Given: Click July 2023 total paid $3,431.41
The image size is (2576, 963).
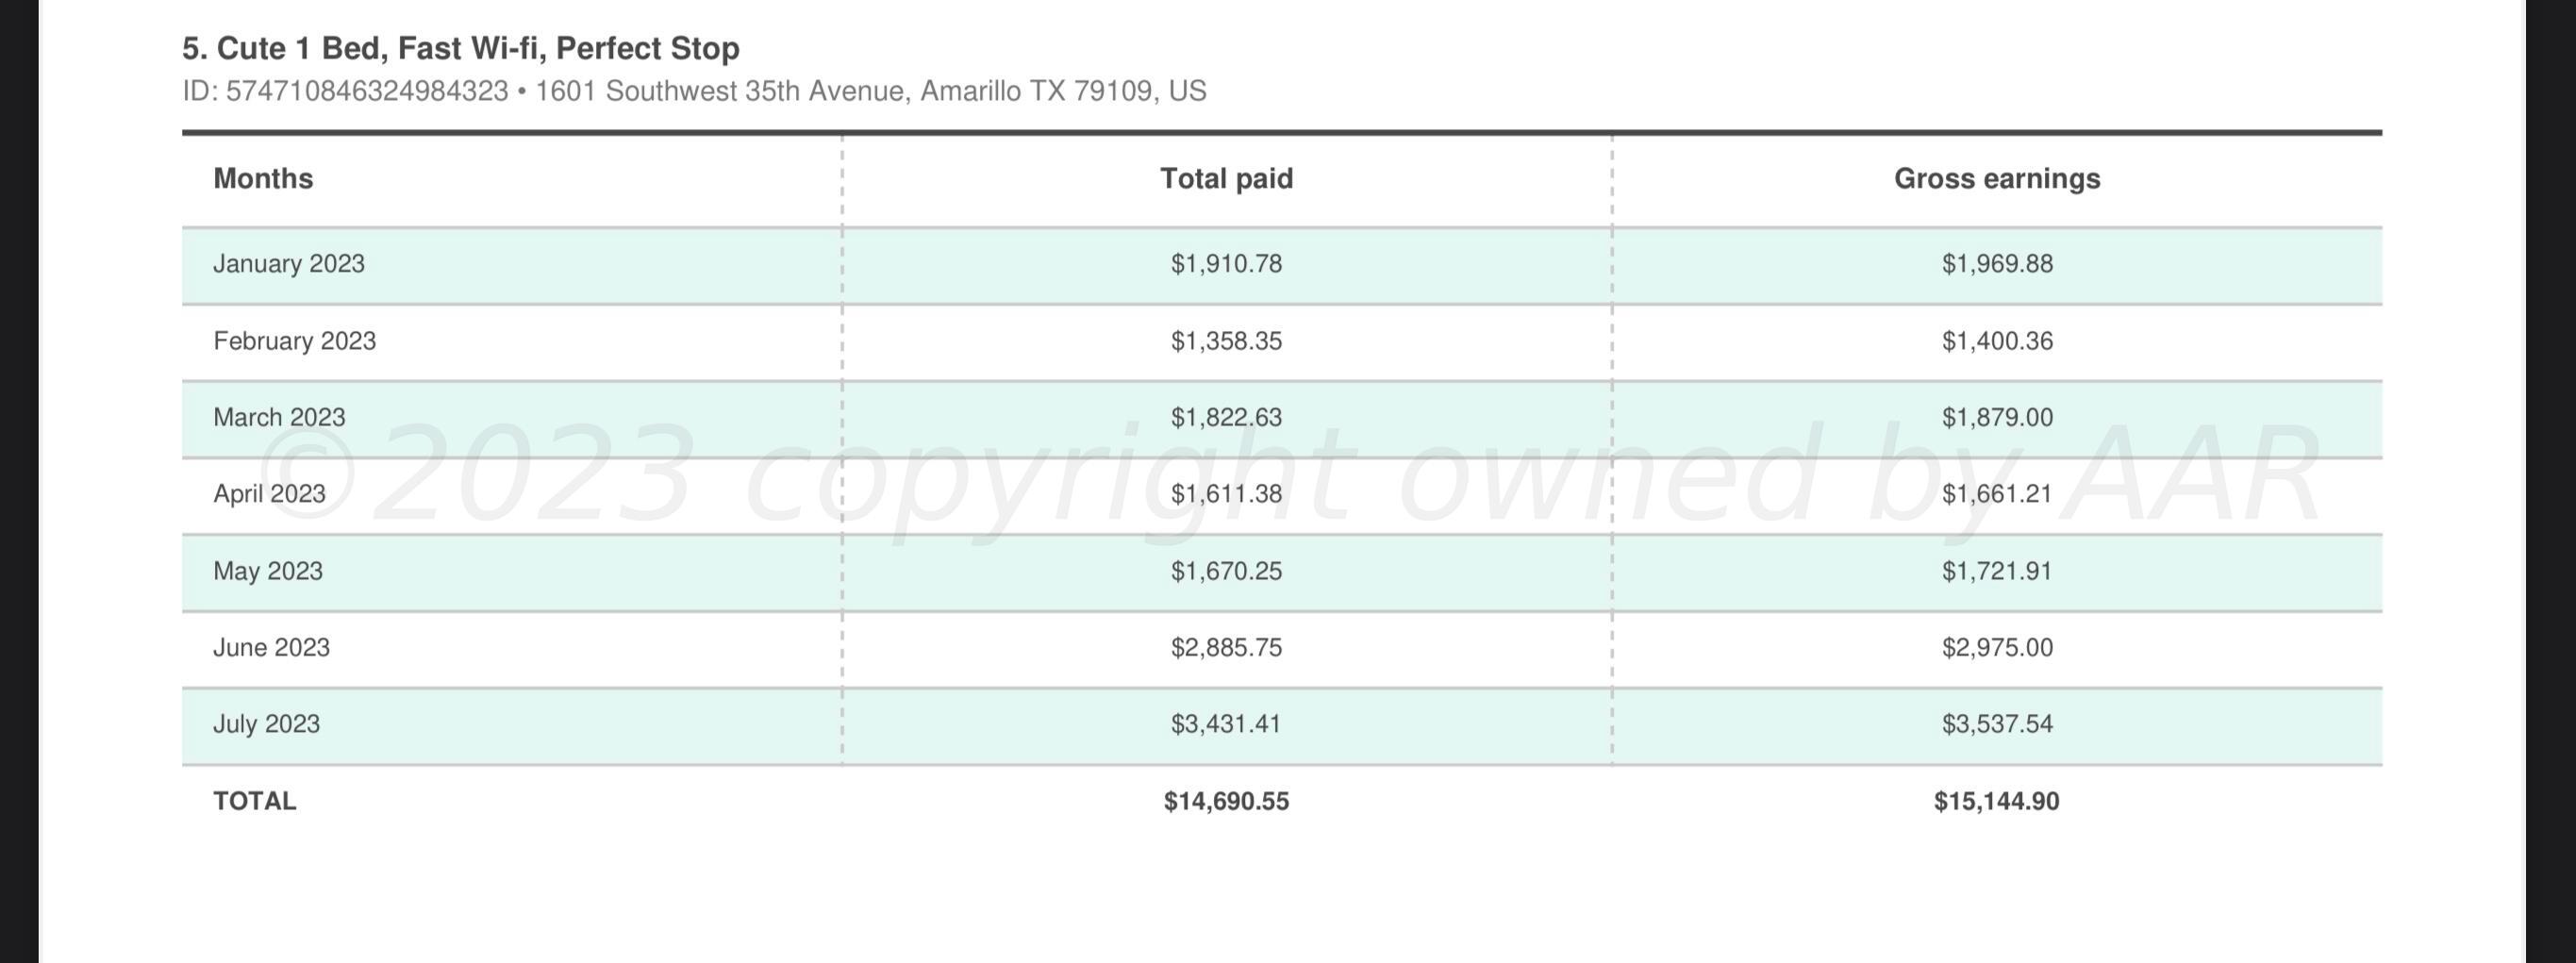Looking at the screenshot, I should 1226,724.
